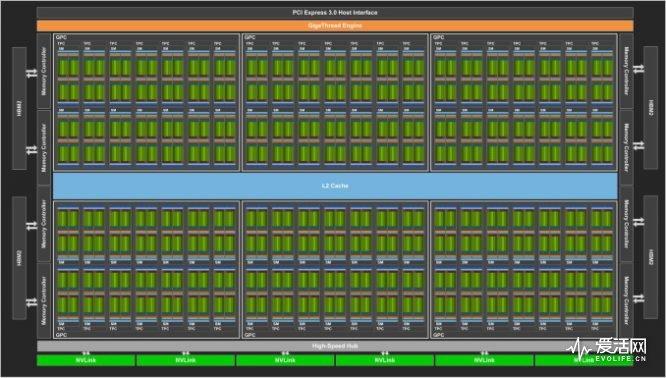This screenshot has width=666, height=378.
Task: Select the gray High-Speed Hub bar
Action: pos(335,346)
